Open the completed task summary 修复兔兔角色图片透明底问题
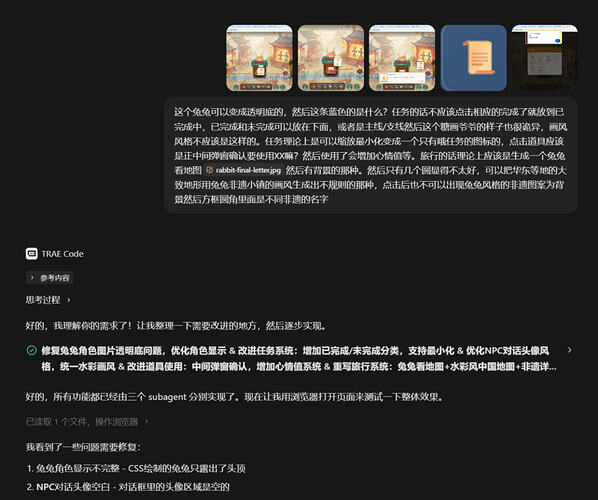598x500 pixels. click(x=299, y=359)
